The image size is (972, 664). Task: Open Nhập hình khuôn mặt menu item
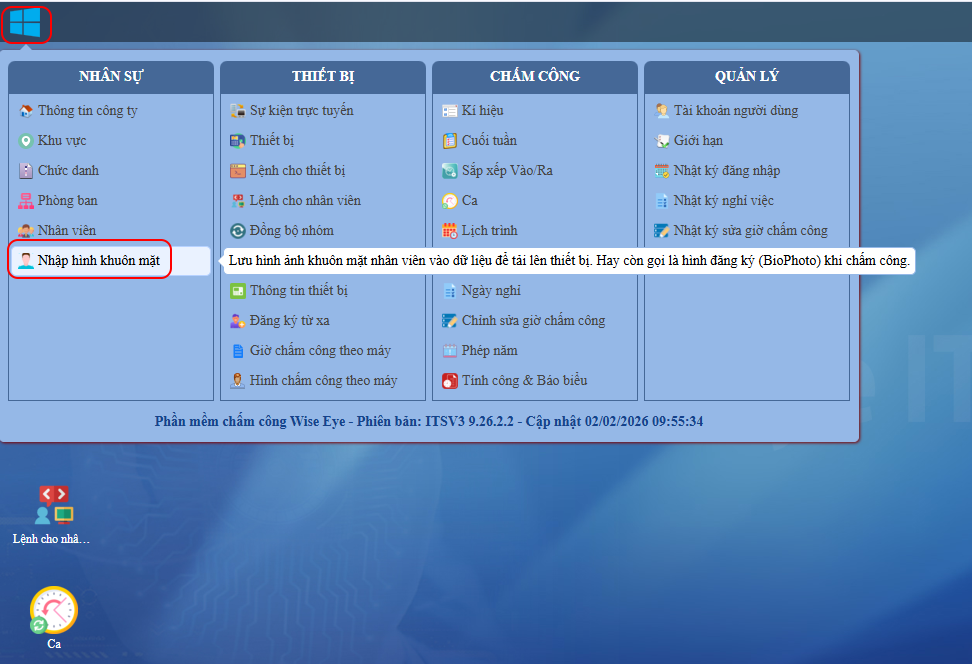[x=98, y=261]
